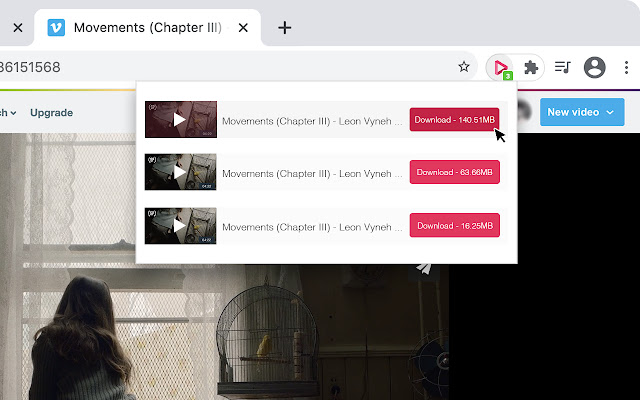Play the thumbnail of the 140.51MB video
The image size is (640, 400).
[180, 119]
